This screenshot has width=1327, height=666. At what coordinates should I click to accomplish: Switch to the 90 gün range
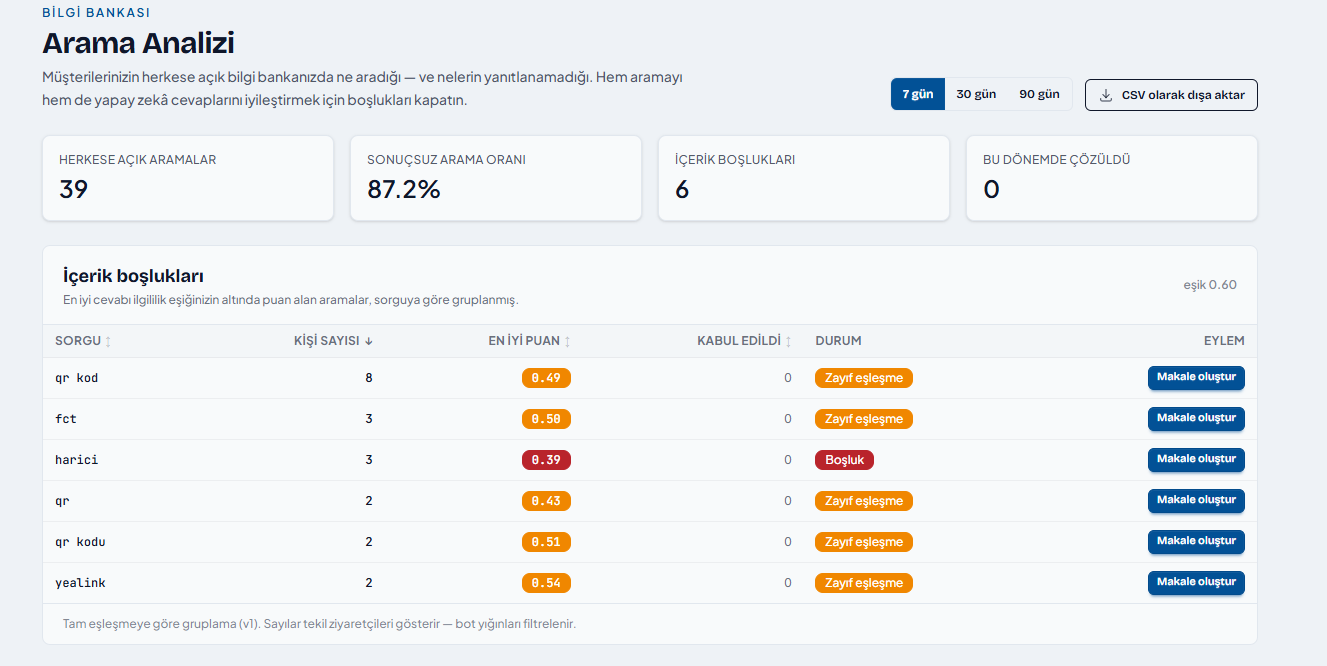pyautogui.click(x=1040, y=94)
